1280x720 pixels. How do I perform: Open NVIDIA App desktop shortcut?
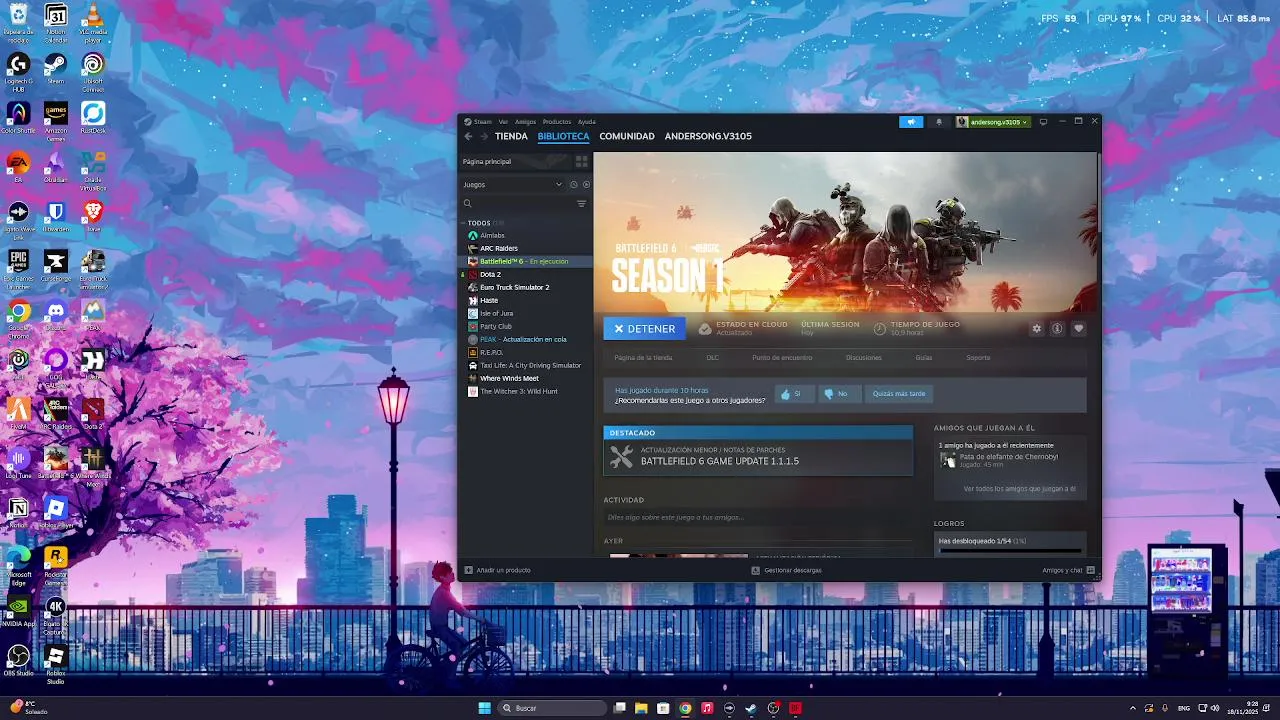pyautogui.click(x=18, y=611)
